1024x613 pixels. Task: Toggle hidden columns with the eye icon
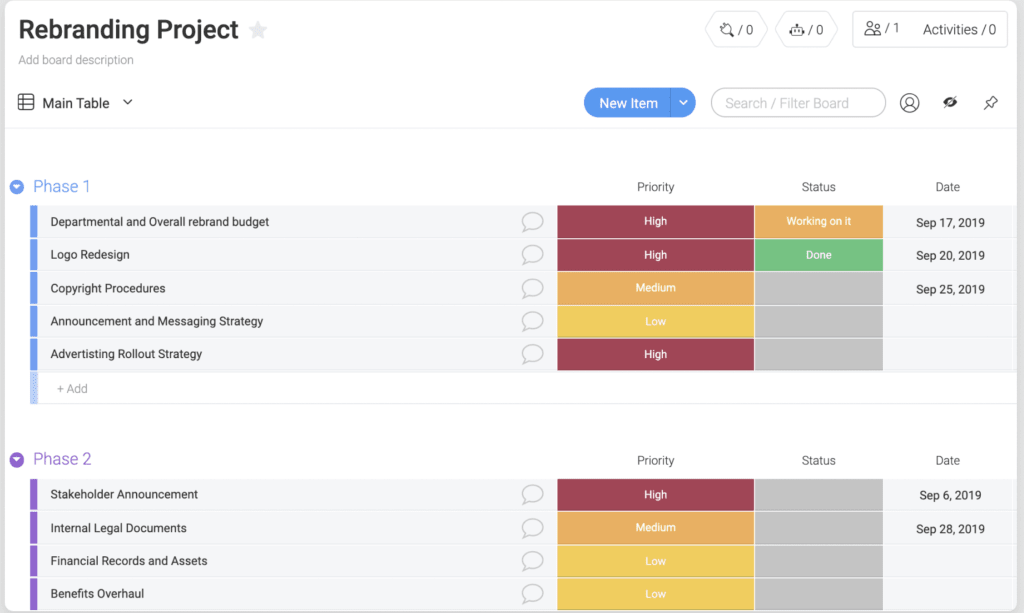click(x=950, y=102)
